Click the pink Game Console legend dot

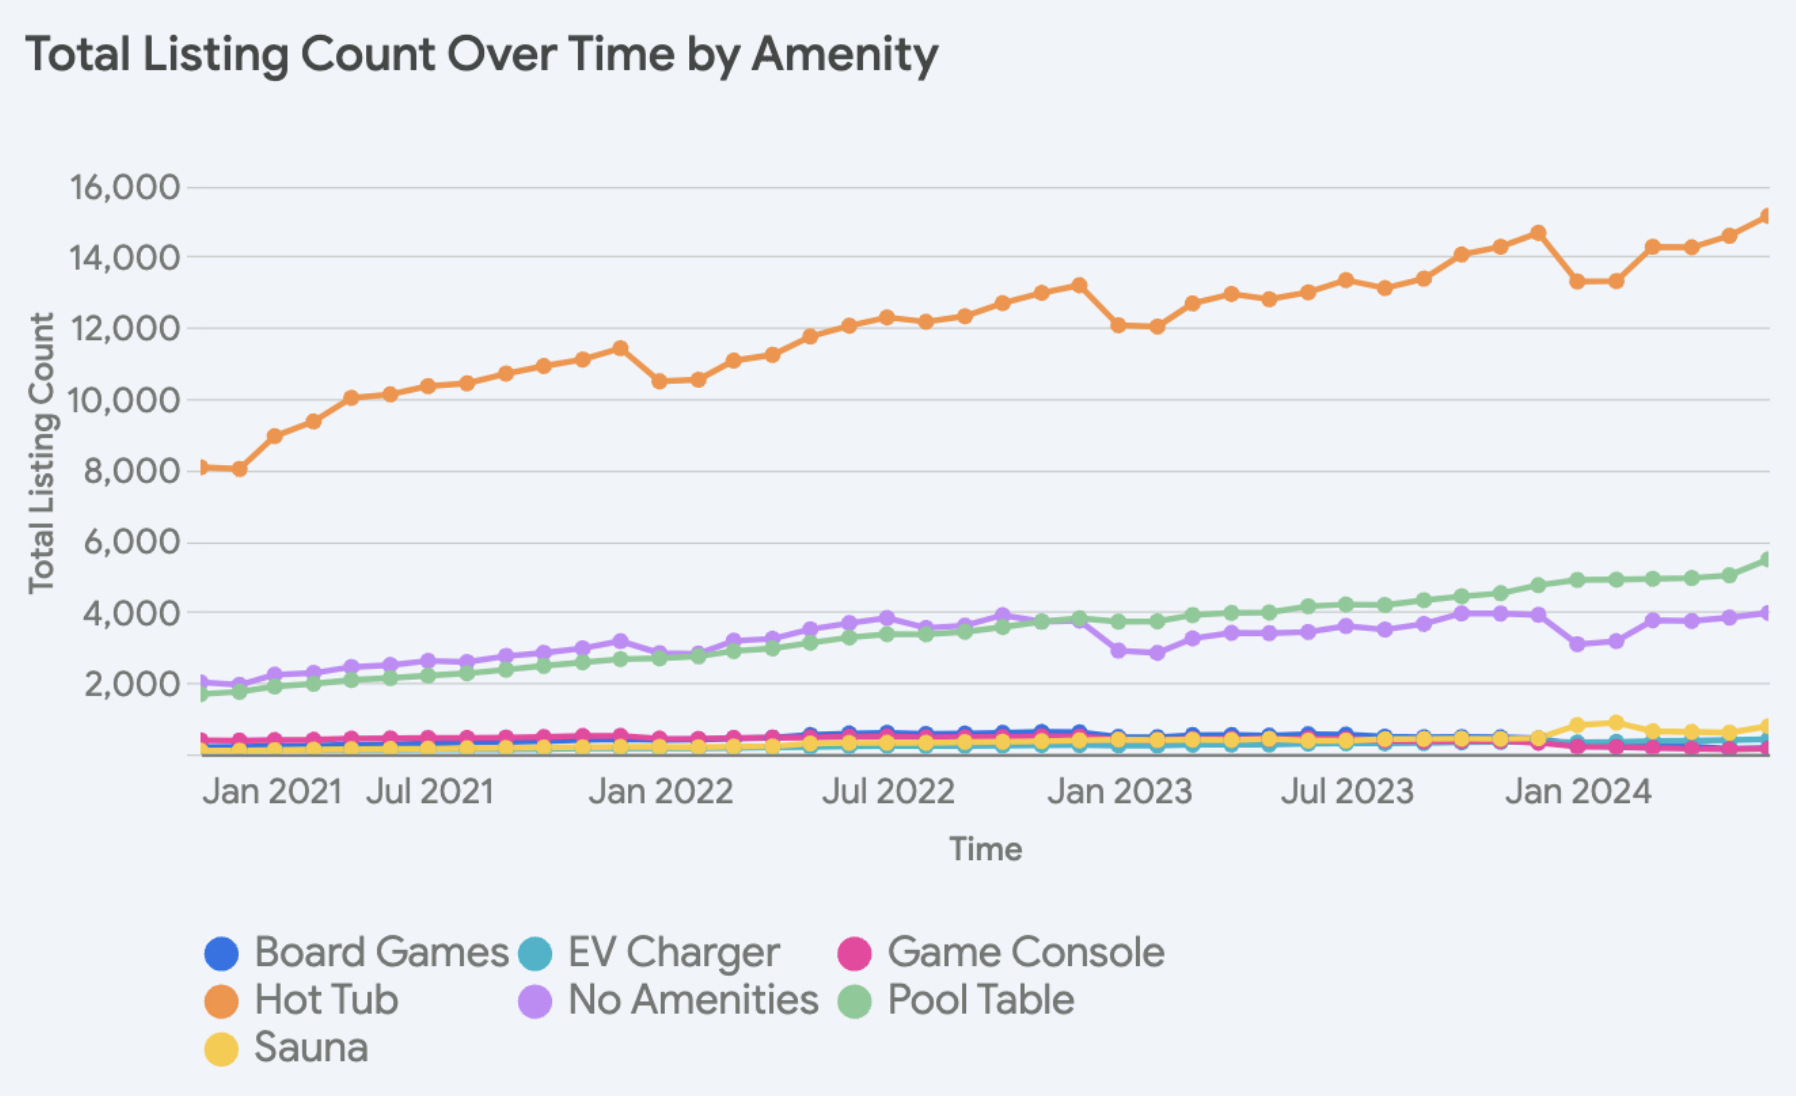(x=855, y=954)
